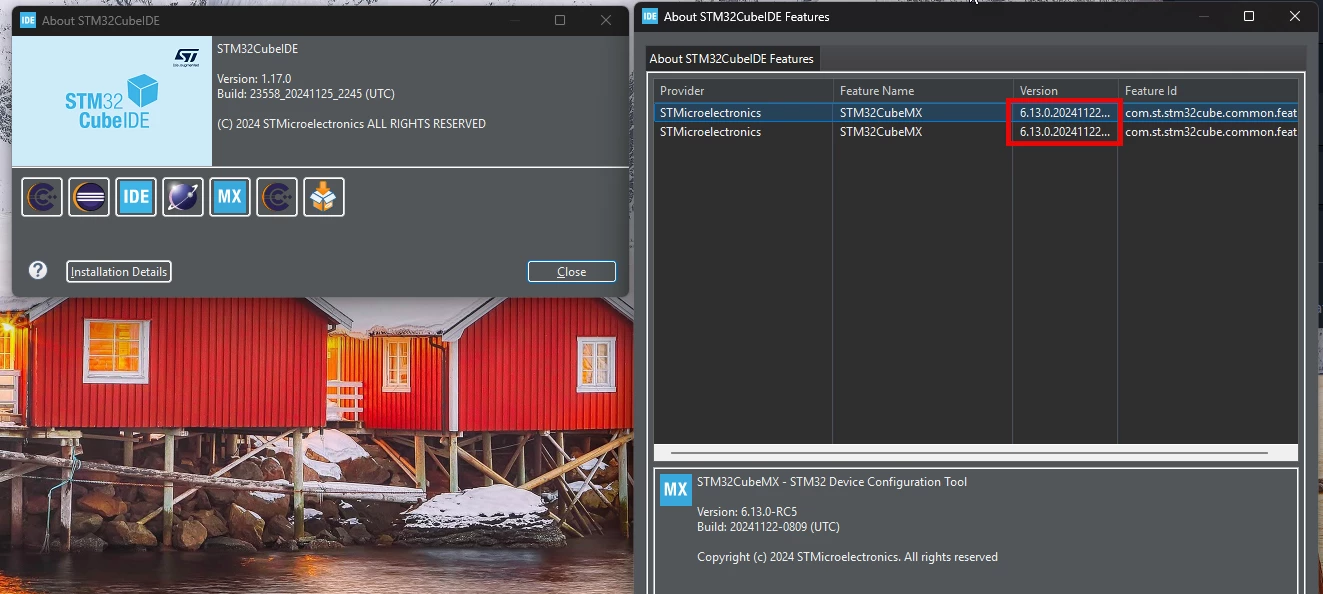
Task: Click the Eclipse platform striped-sphere icon
Action: [89, 197]
